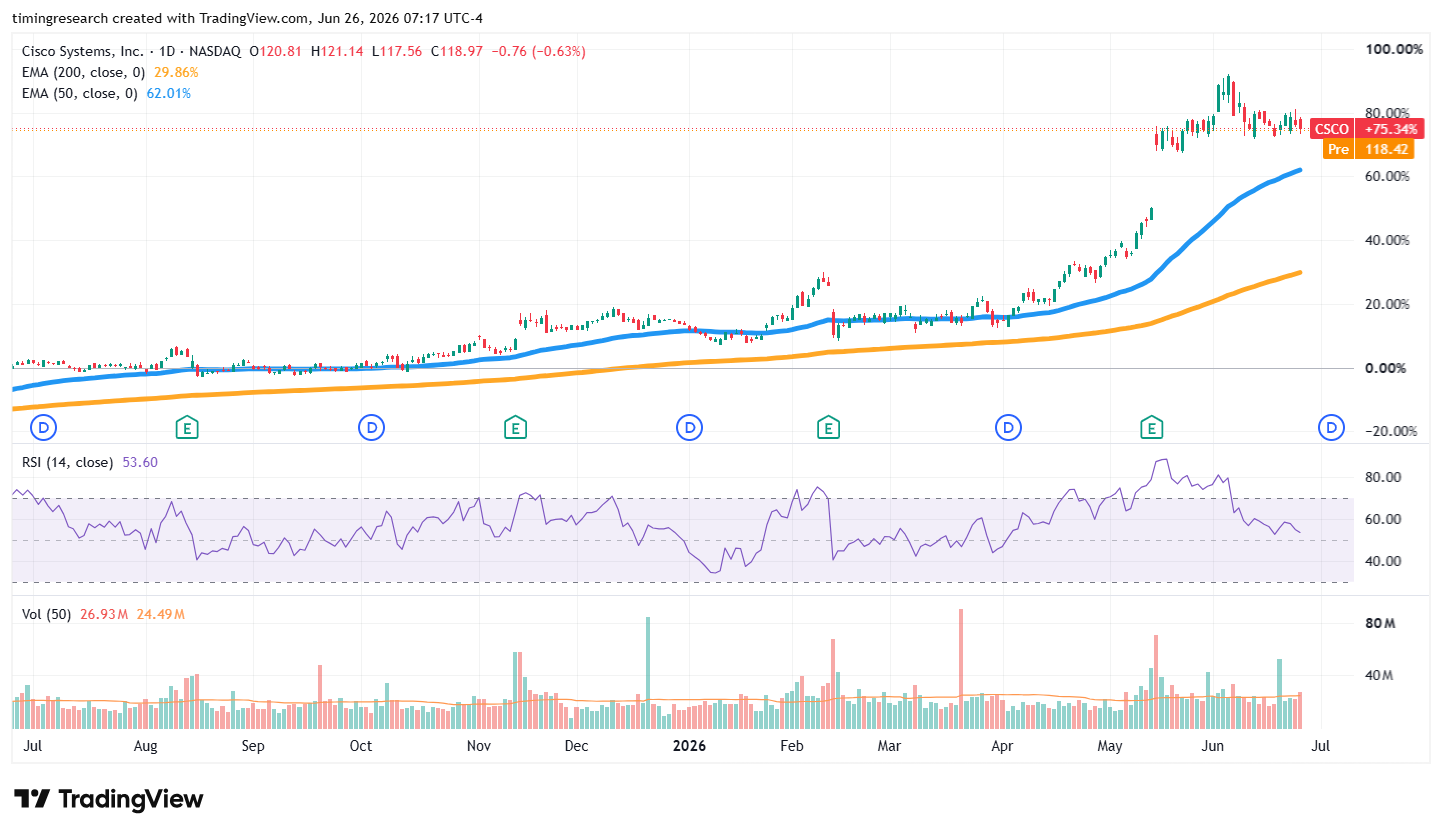Image resolution: width=1442 pixels, height=835 pixels.
Task: Click the close price C118.97
Action: pos(457,51)
